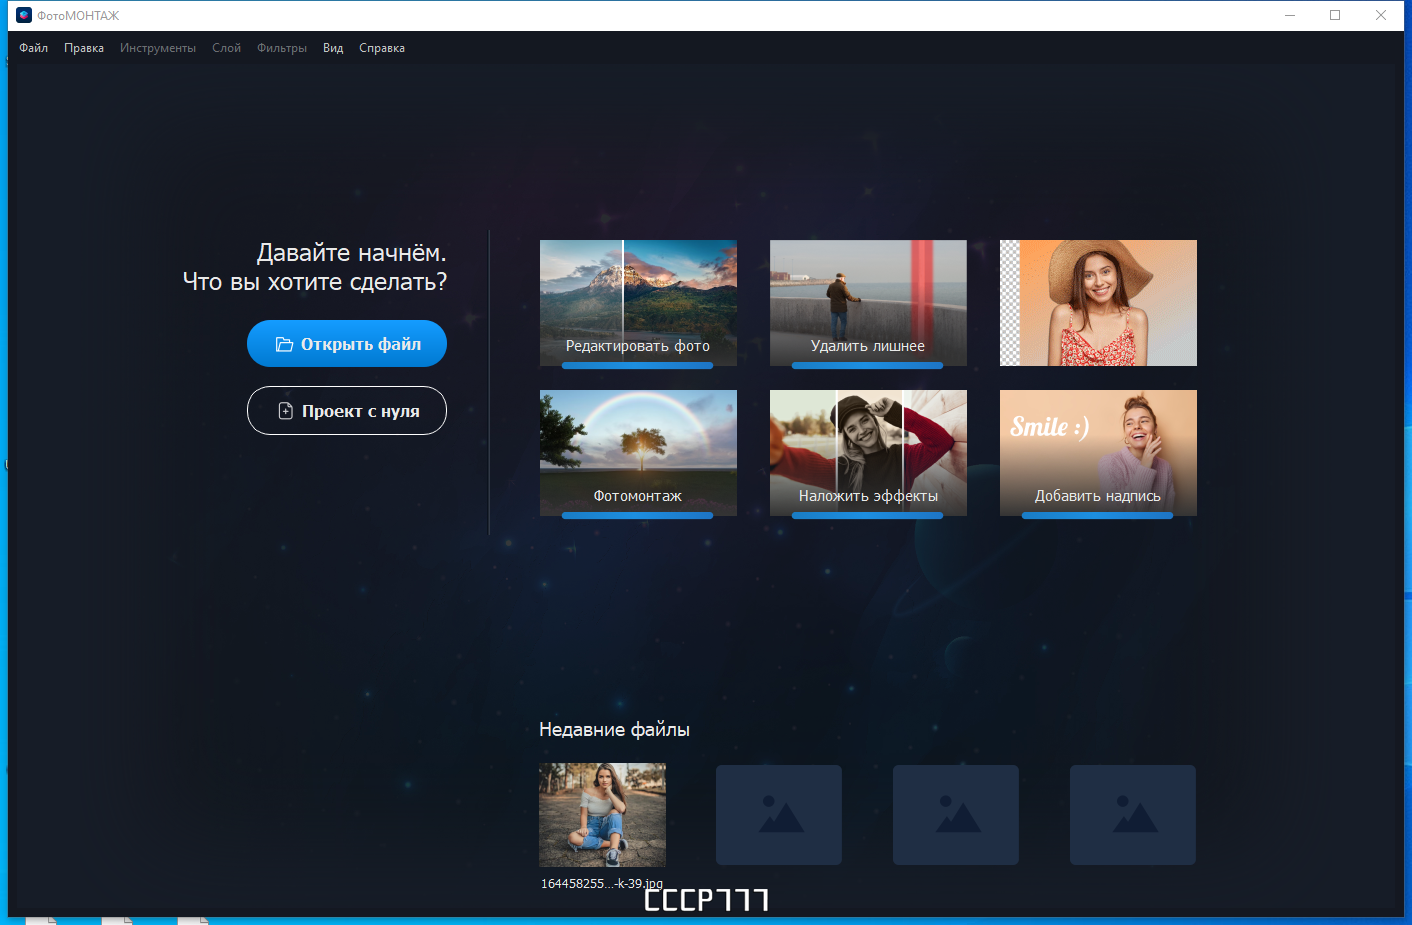Open the Слой menu

click(x=226, y=47)
